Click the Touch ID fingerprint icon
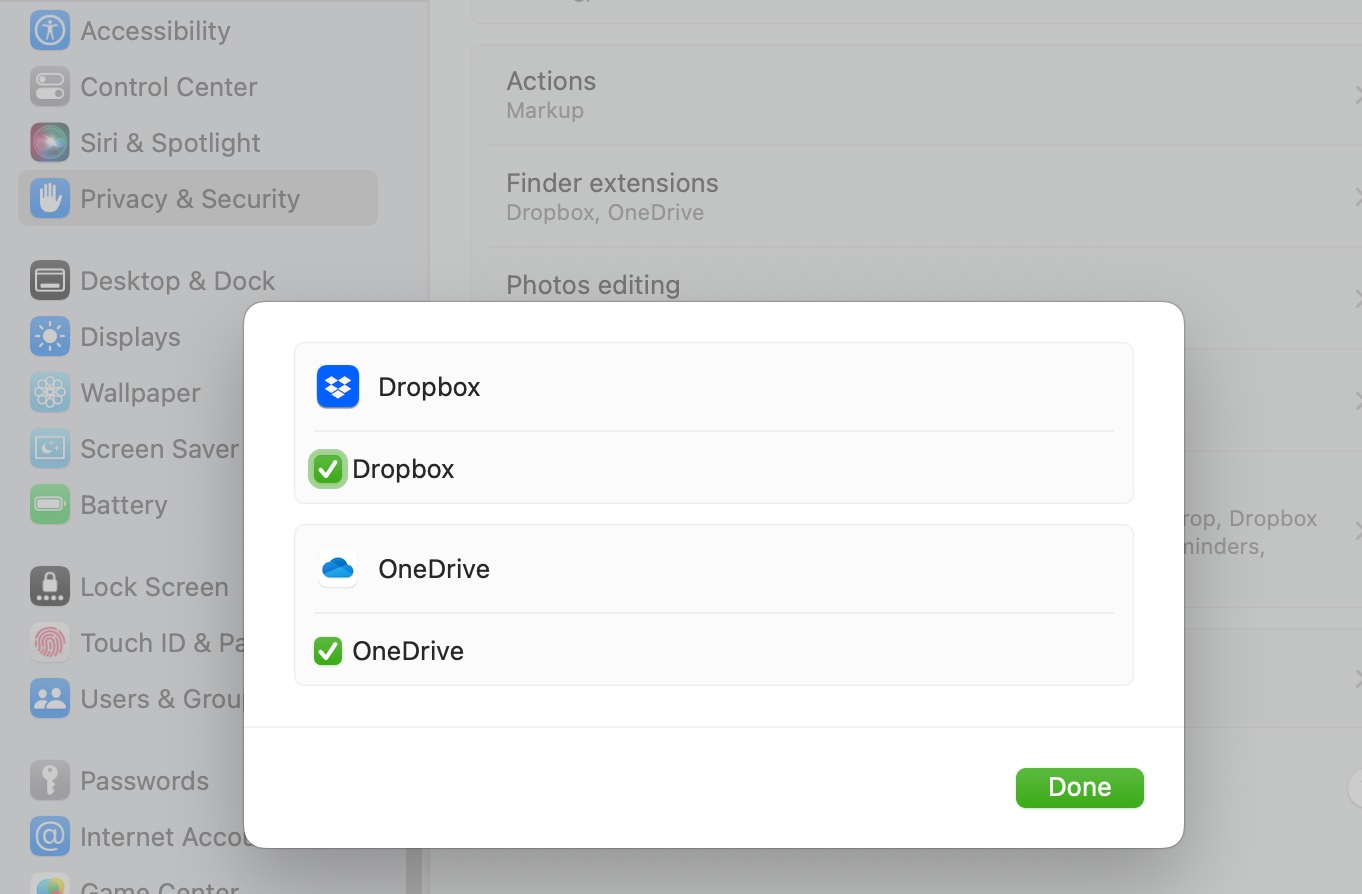This screenshot has height=894, width=1362. pyautogui.click(x=50, y=643)
